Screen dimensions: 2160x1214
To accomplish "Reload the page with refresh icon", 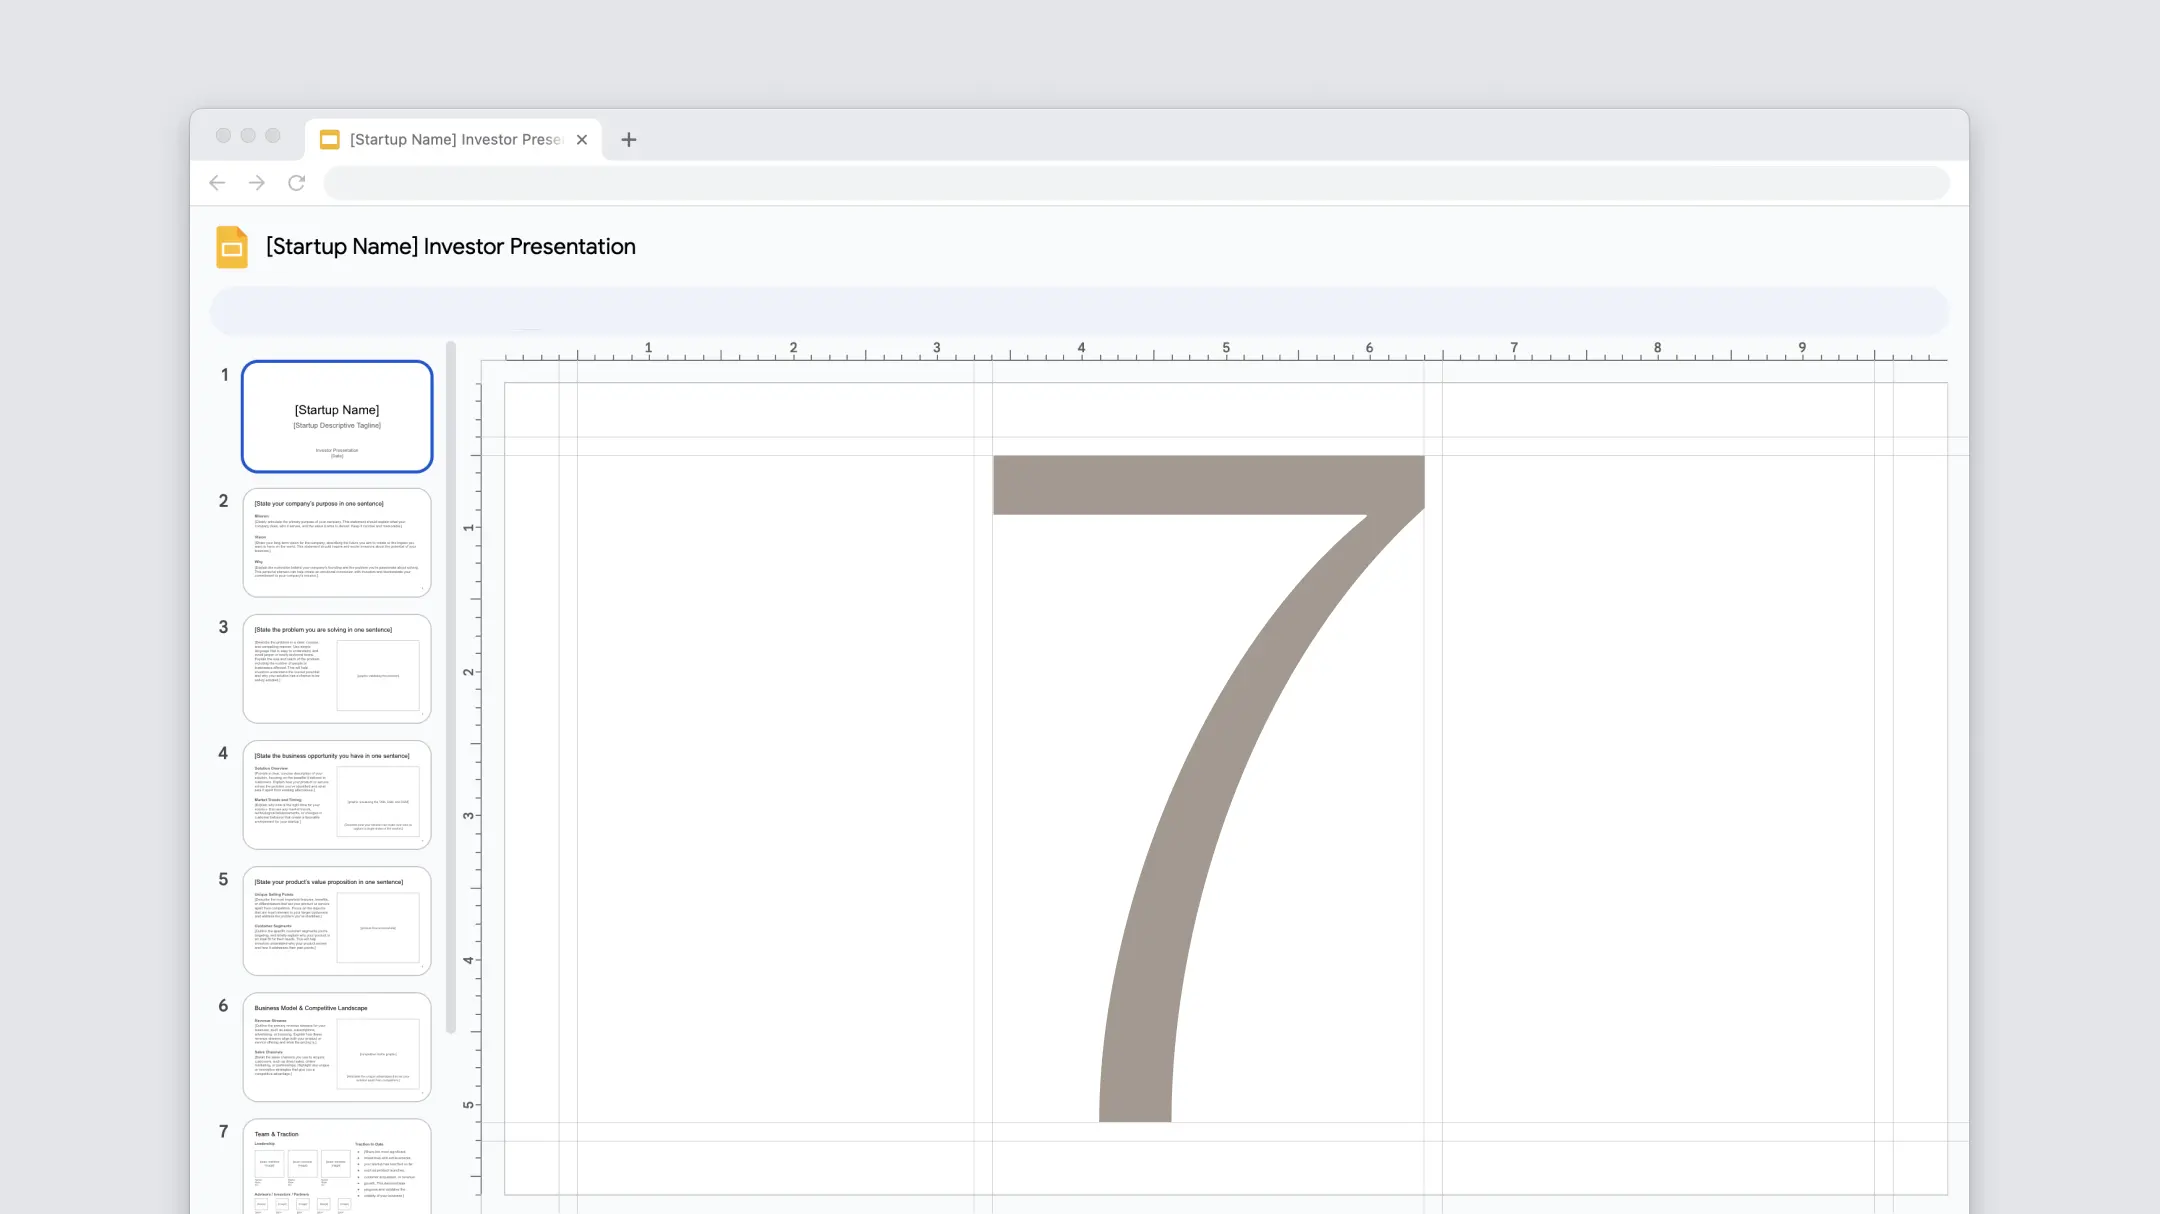I will tap(297, 183).
